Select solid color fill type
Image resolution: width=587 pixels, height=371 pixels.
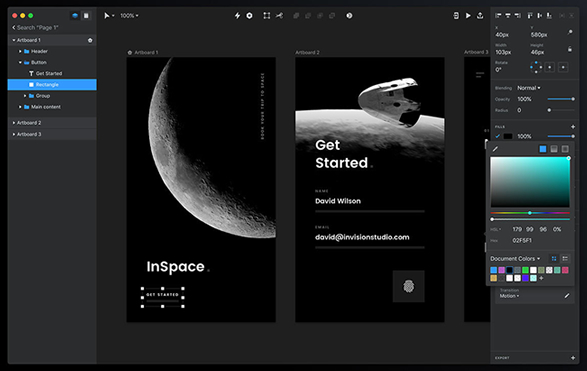pyautogui.click(x=543, y=149)
